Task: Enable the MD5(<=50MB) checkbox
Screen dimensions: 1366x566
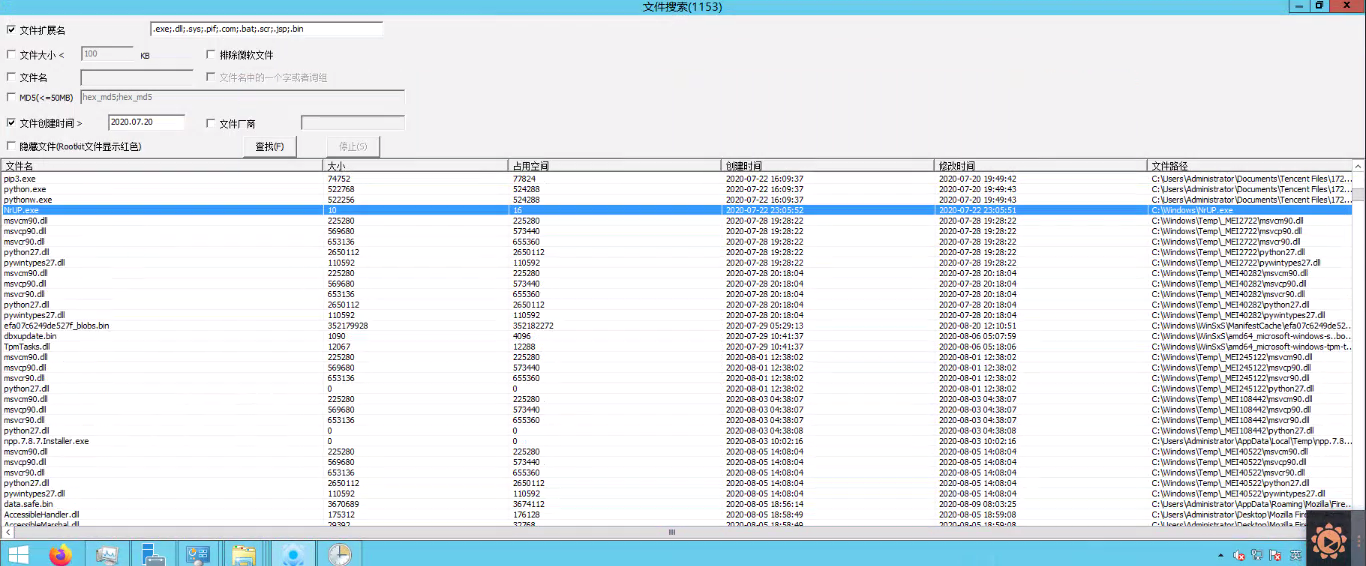Action: click(11, 97)
